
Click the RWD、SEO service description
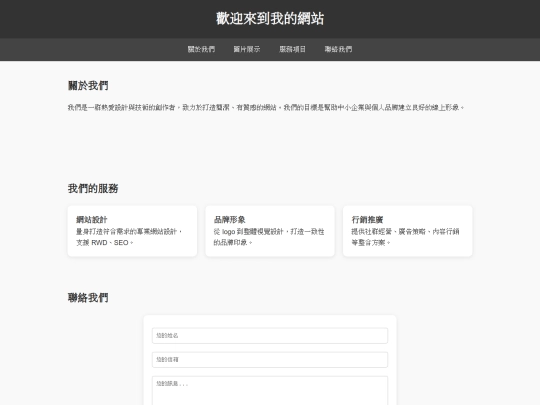(x=129, y=237)
